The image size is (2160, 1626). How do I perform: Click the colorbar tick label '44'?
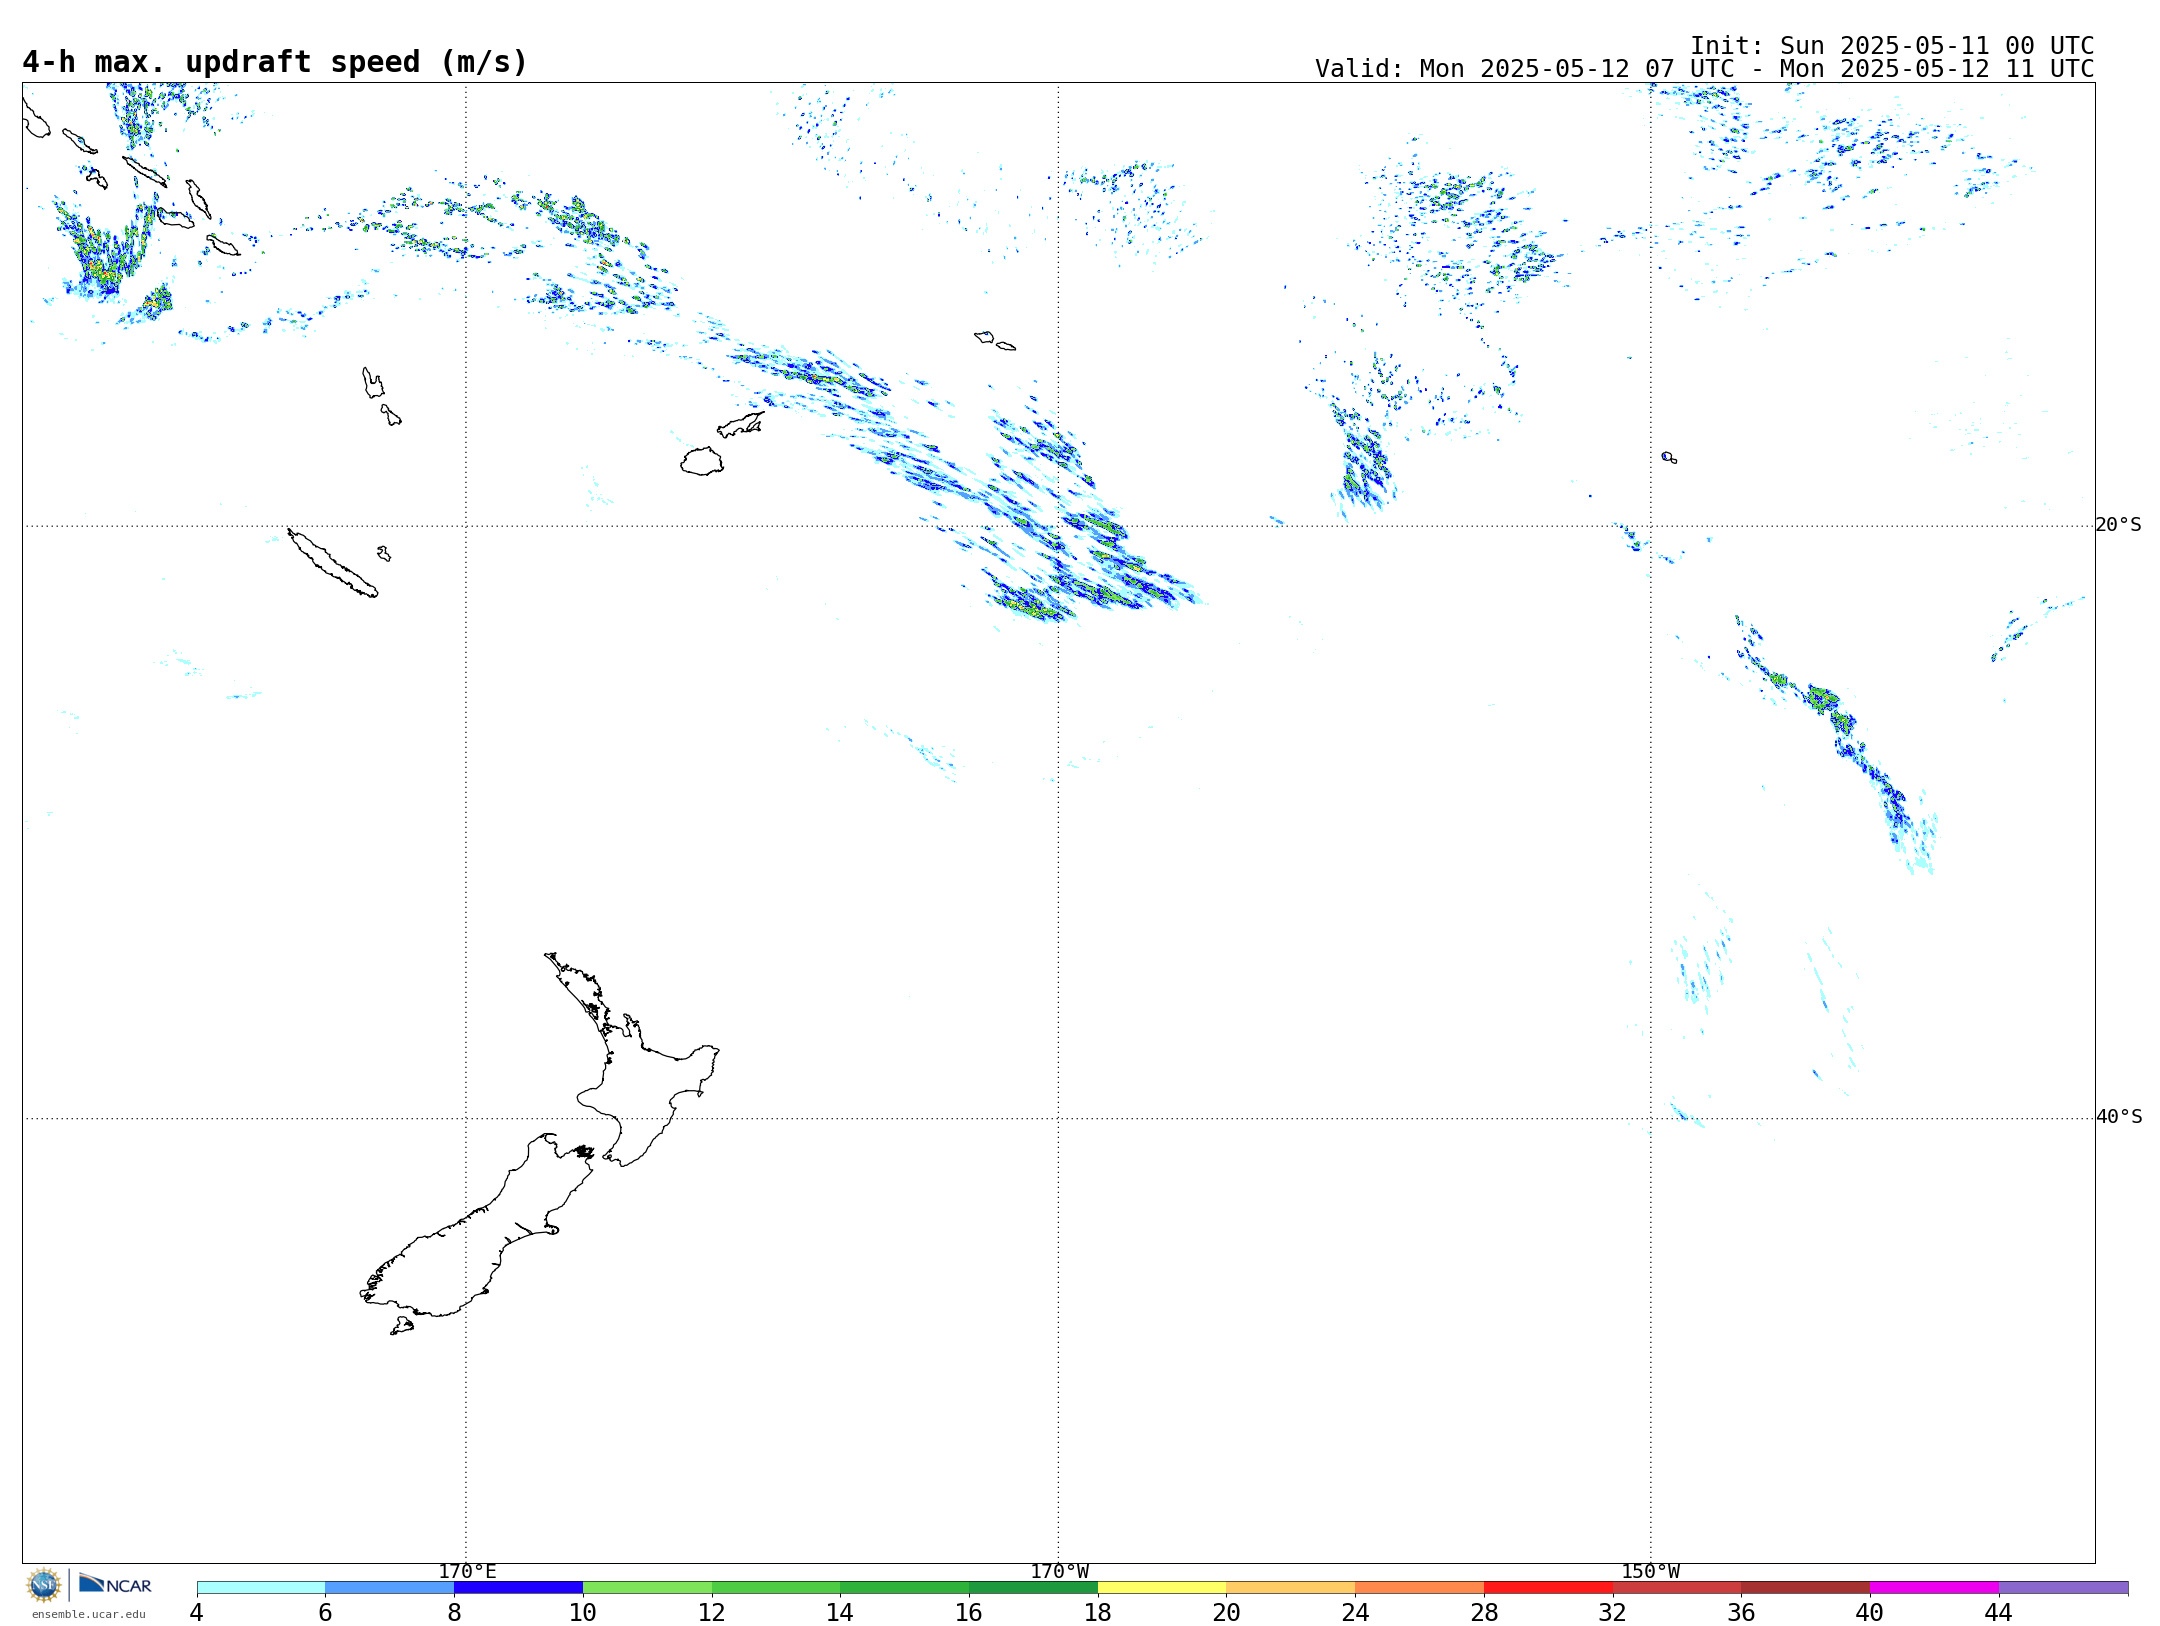[1998, 1612]
